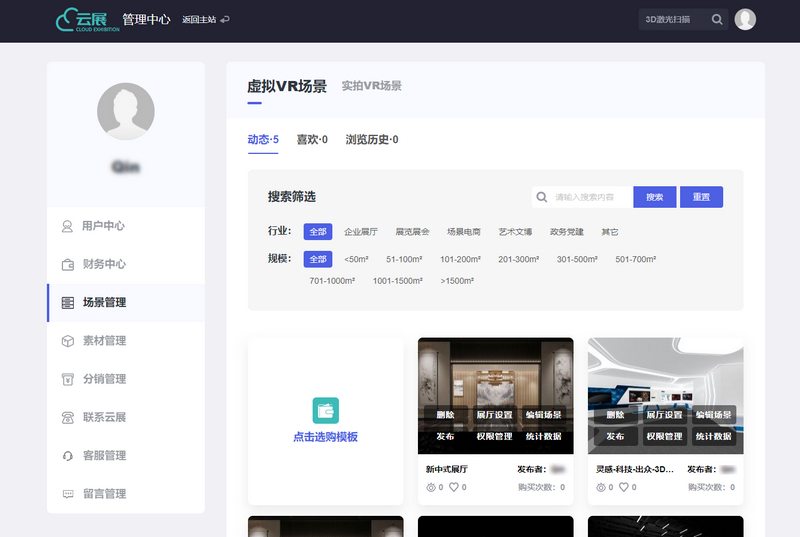Image resolution: width=800 pixels, height=537 pixels.
Task: Click the 云展 Cloud Exhibition logo
Action: point(87,20)
